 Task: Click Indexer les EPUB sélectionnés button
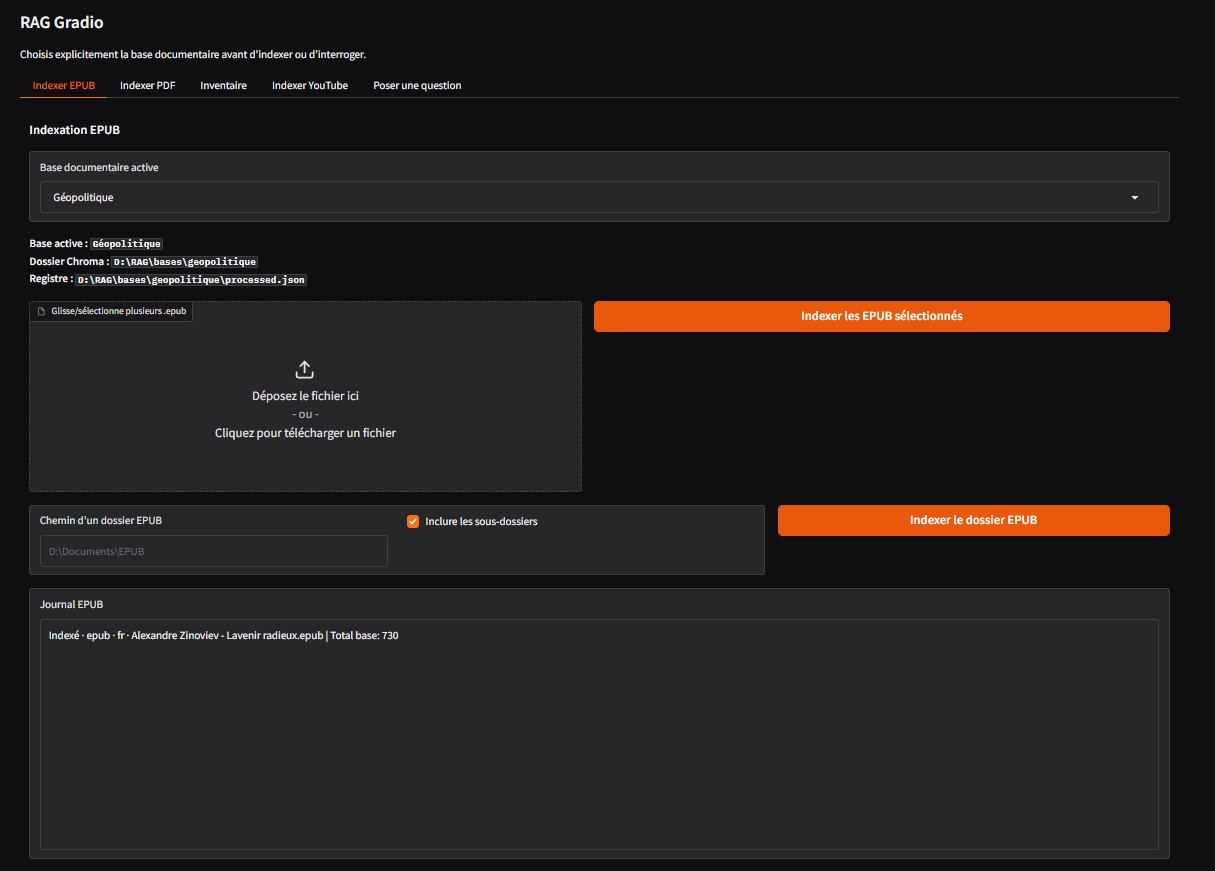(x=881, y=316)
